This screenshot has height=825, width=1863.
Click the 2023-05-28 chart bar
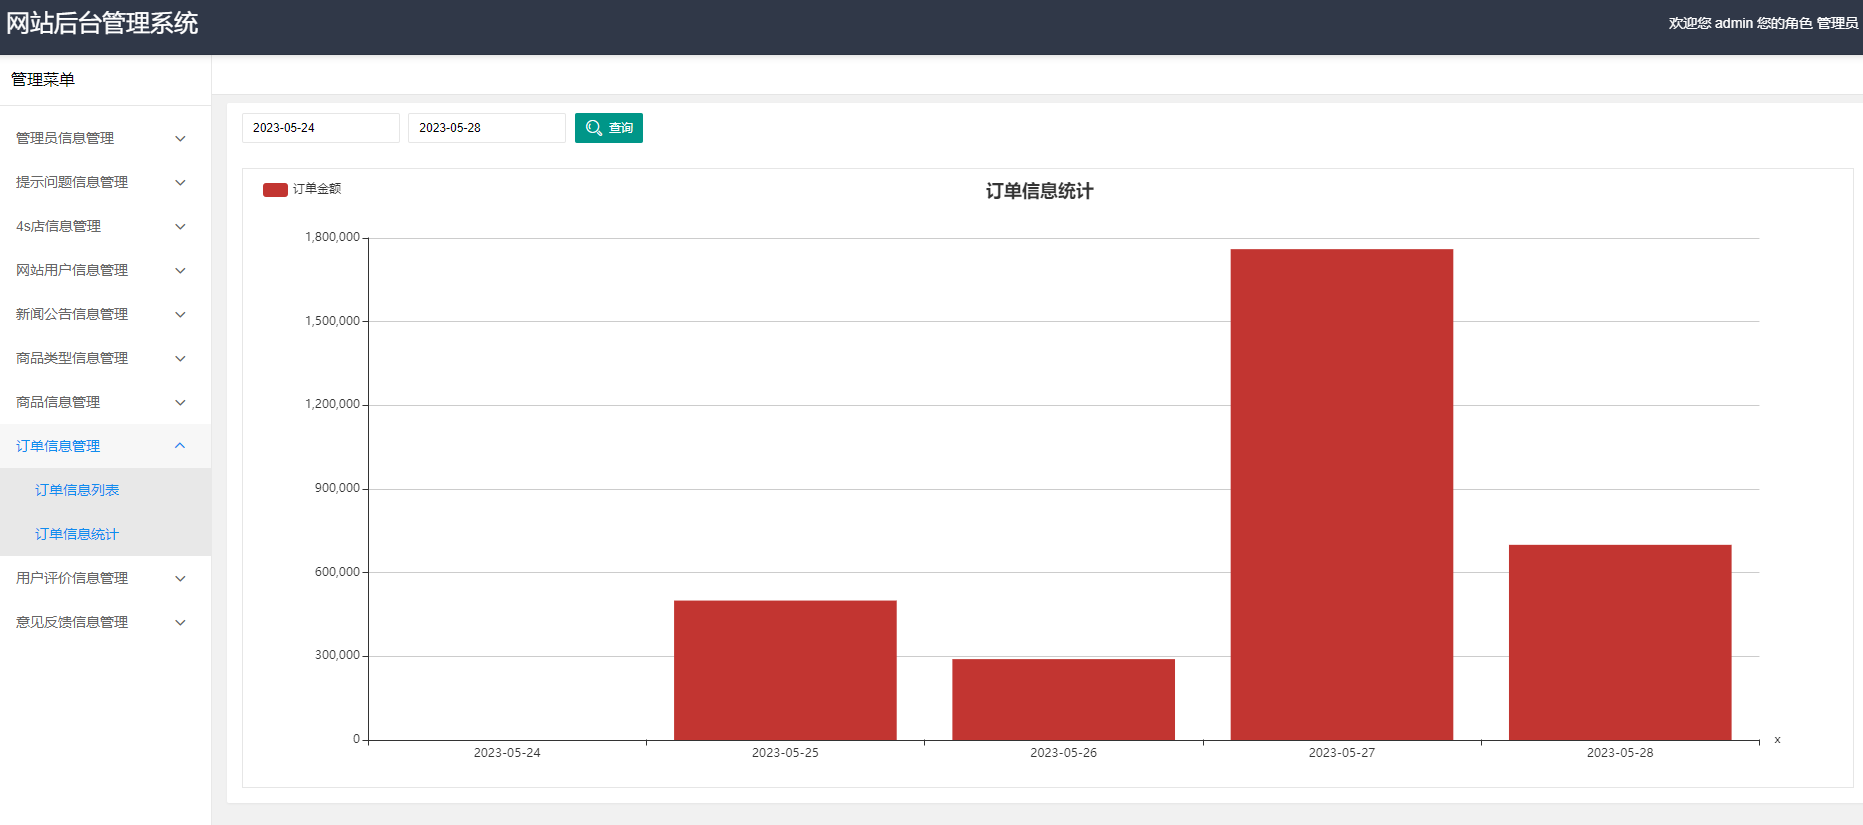[x=1620, y=643]
